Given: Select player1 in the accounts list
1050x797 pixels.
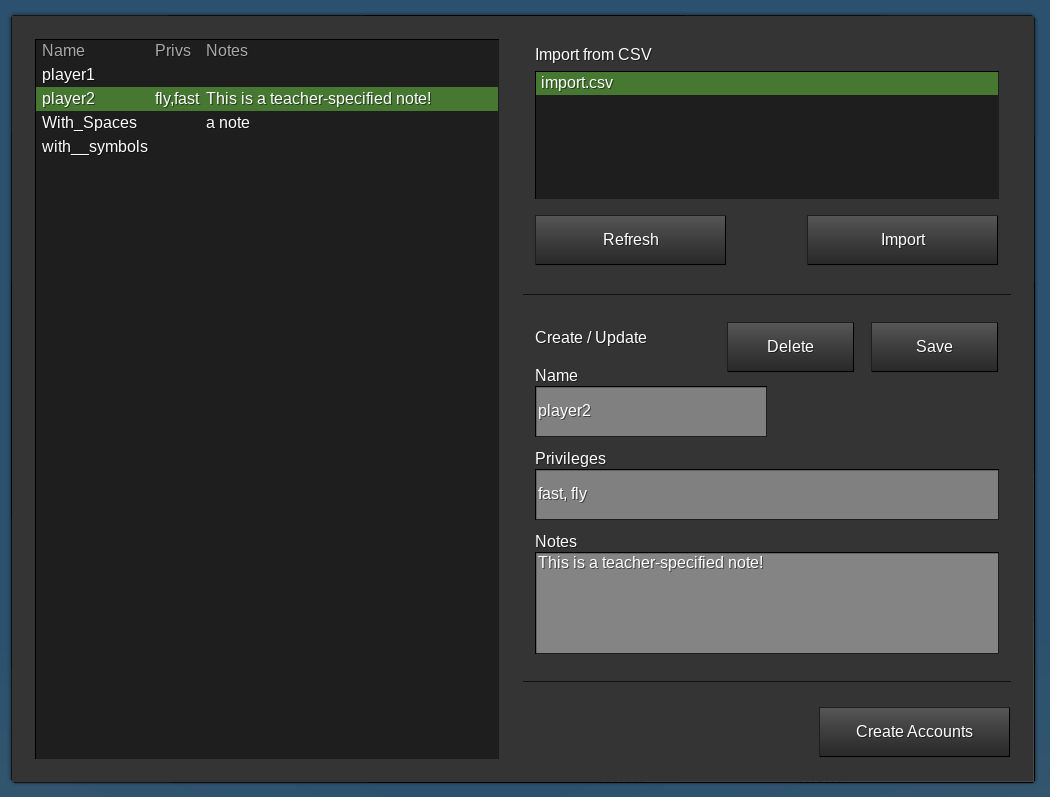Looking at the screenshot, I should [x=68, y=75].
